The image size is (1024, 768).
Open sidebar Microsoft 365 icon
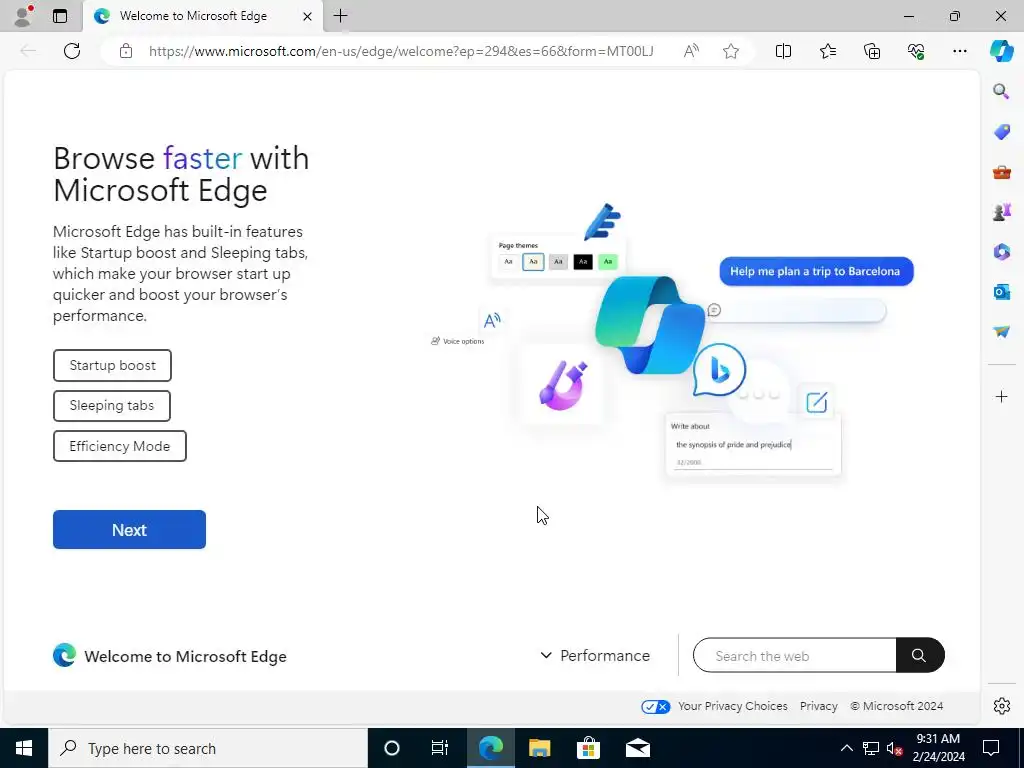click(1001, 251)
